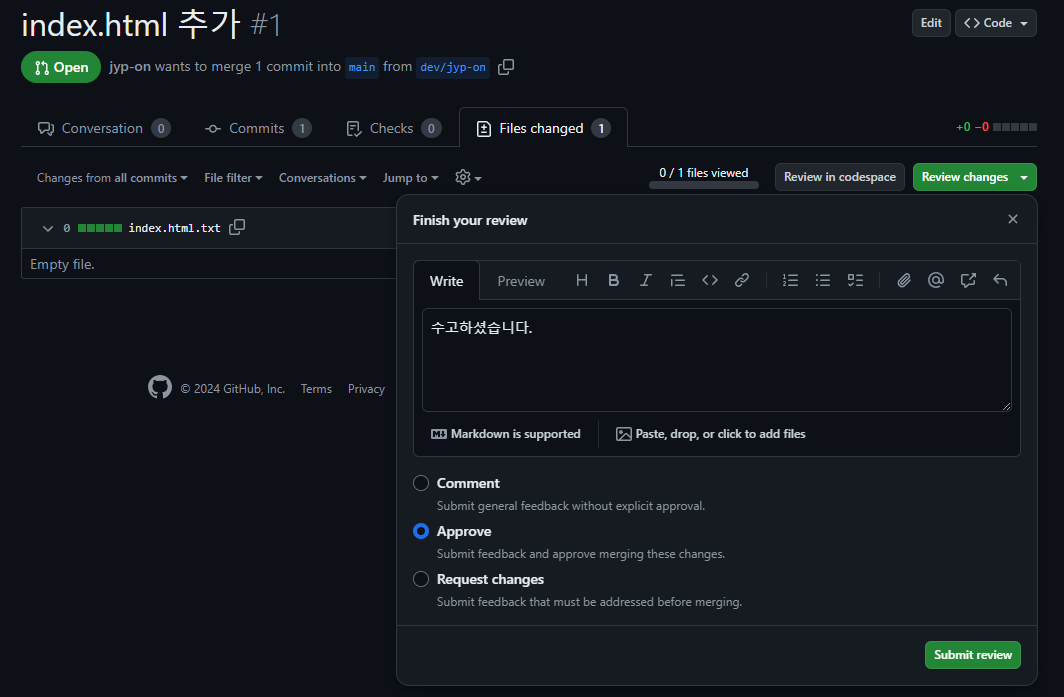Click the '0 / 1 files viewed' text
Screen dimensions: 1064x697
(x=704, y=173)
